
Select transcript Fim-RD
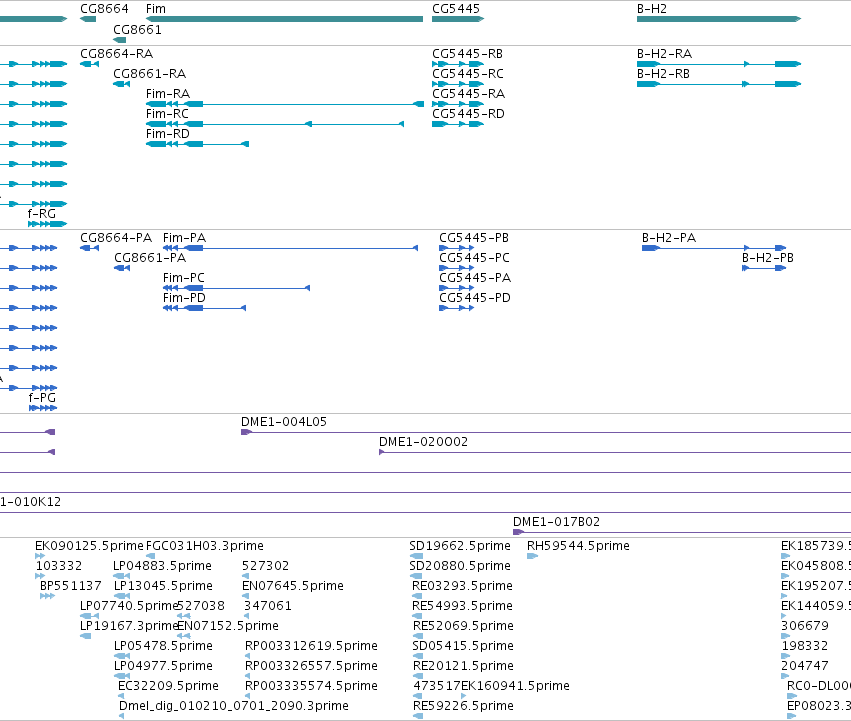pos(168,134)
